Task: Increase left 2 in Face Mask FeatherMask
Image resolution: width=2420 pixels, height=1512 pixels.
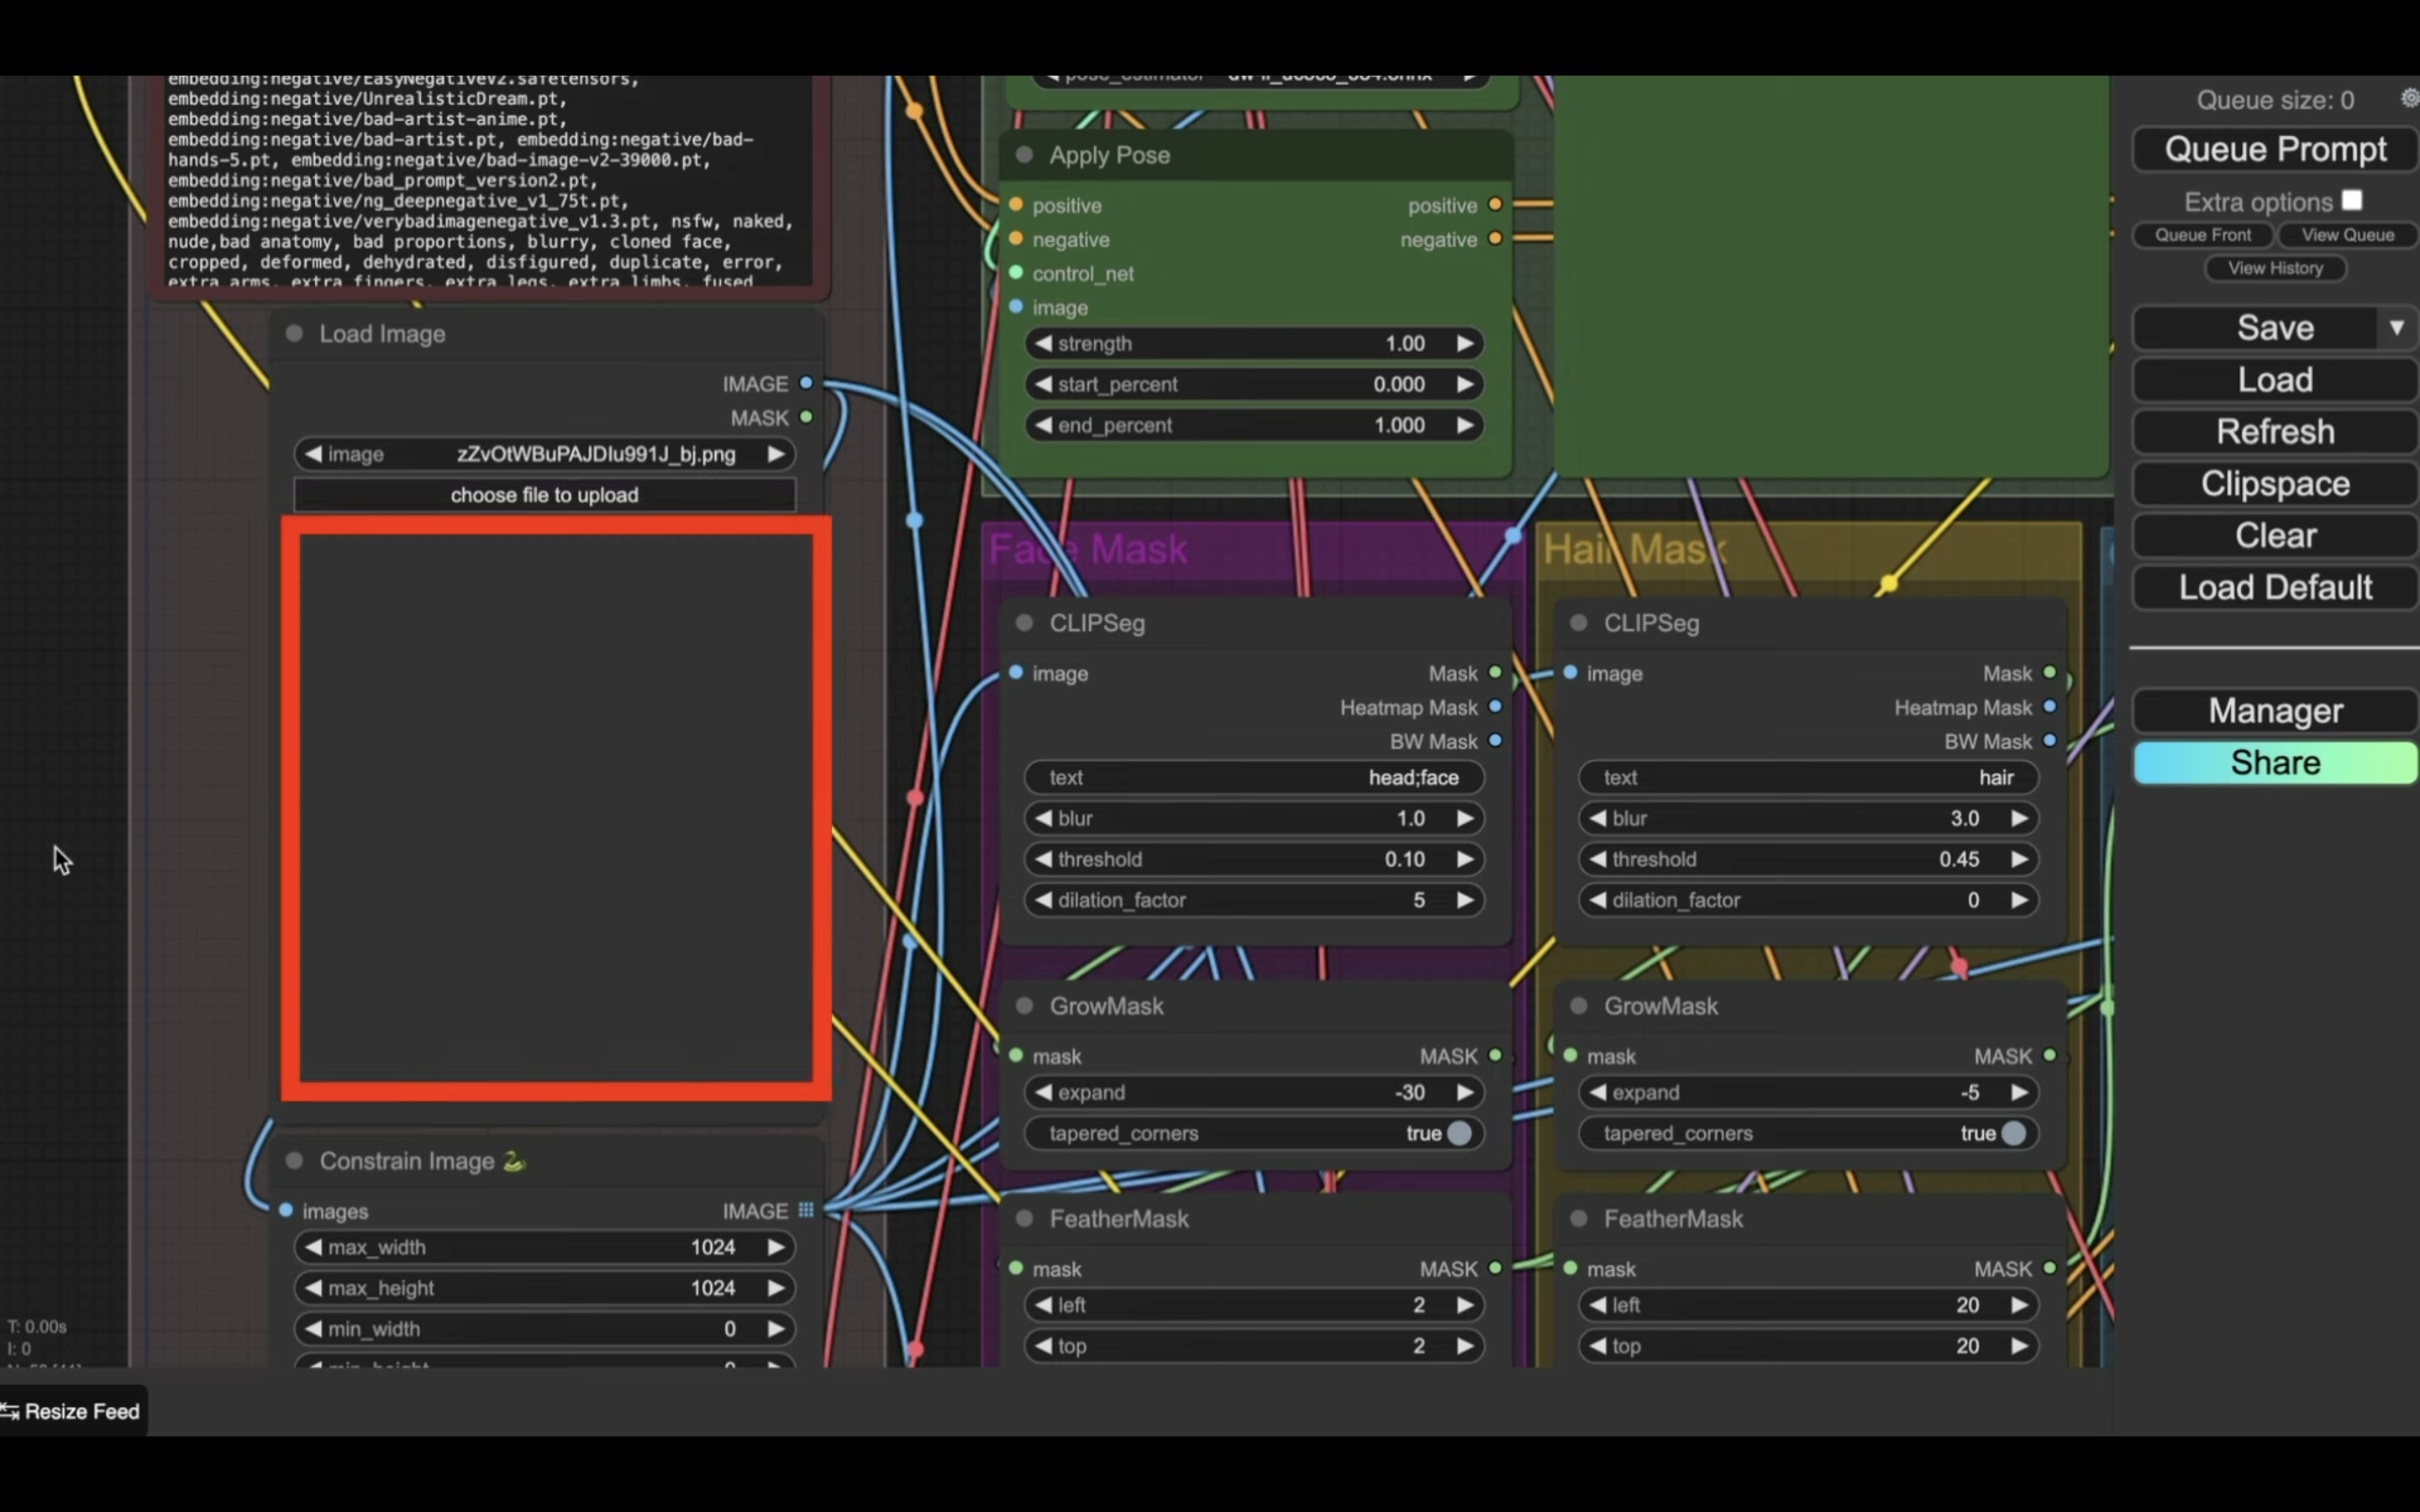Action: [x=1465, y=1305]
